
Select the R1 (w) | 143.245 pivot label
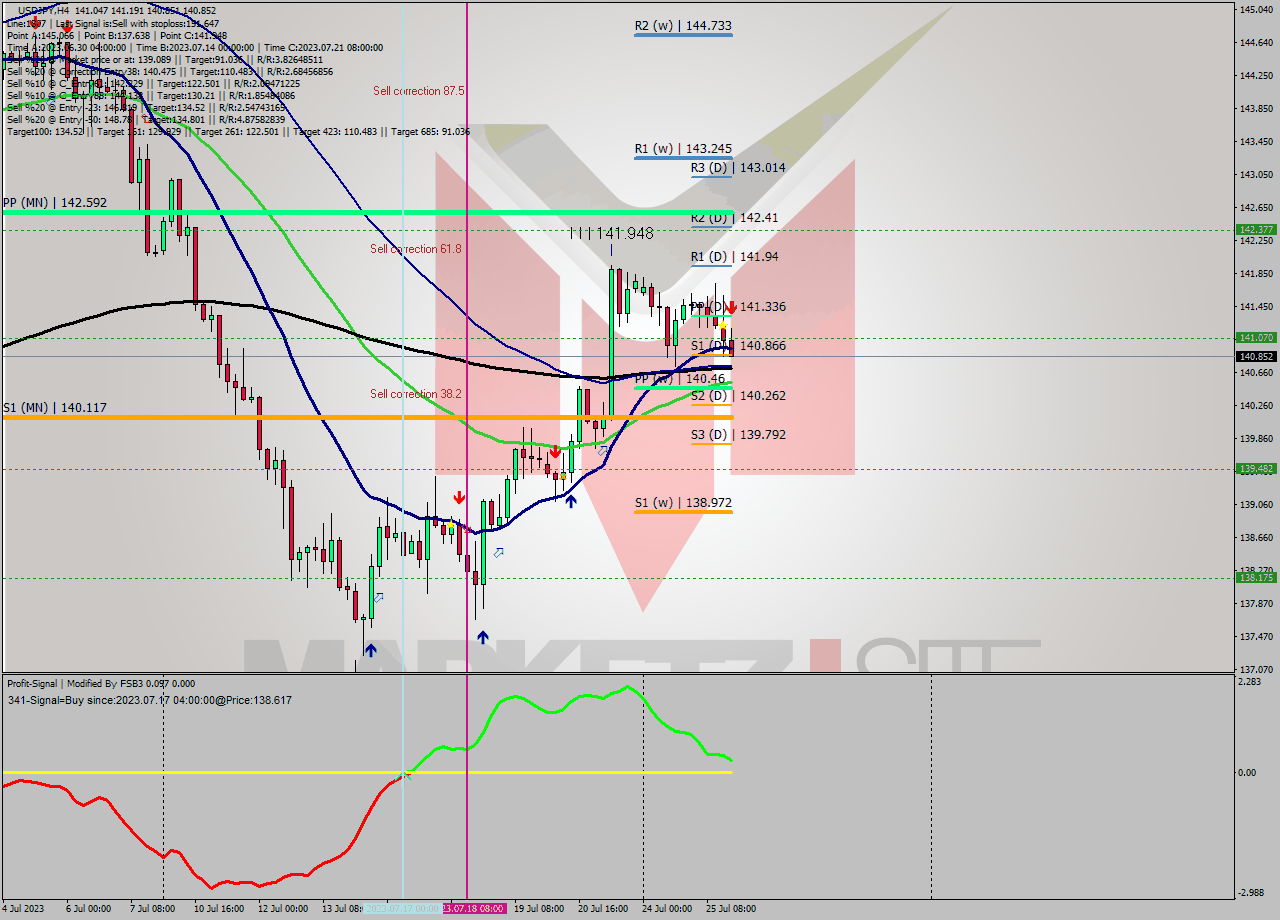pos(683,149)
